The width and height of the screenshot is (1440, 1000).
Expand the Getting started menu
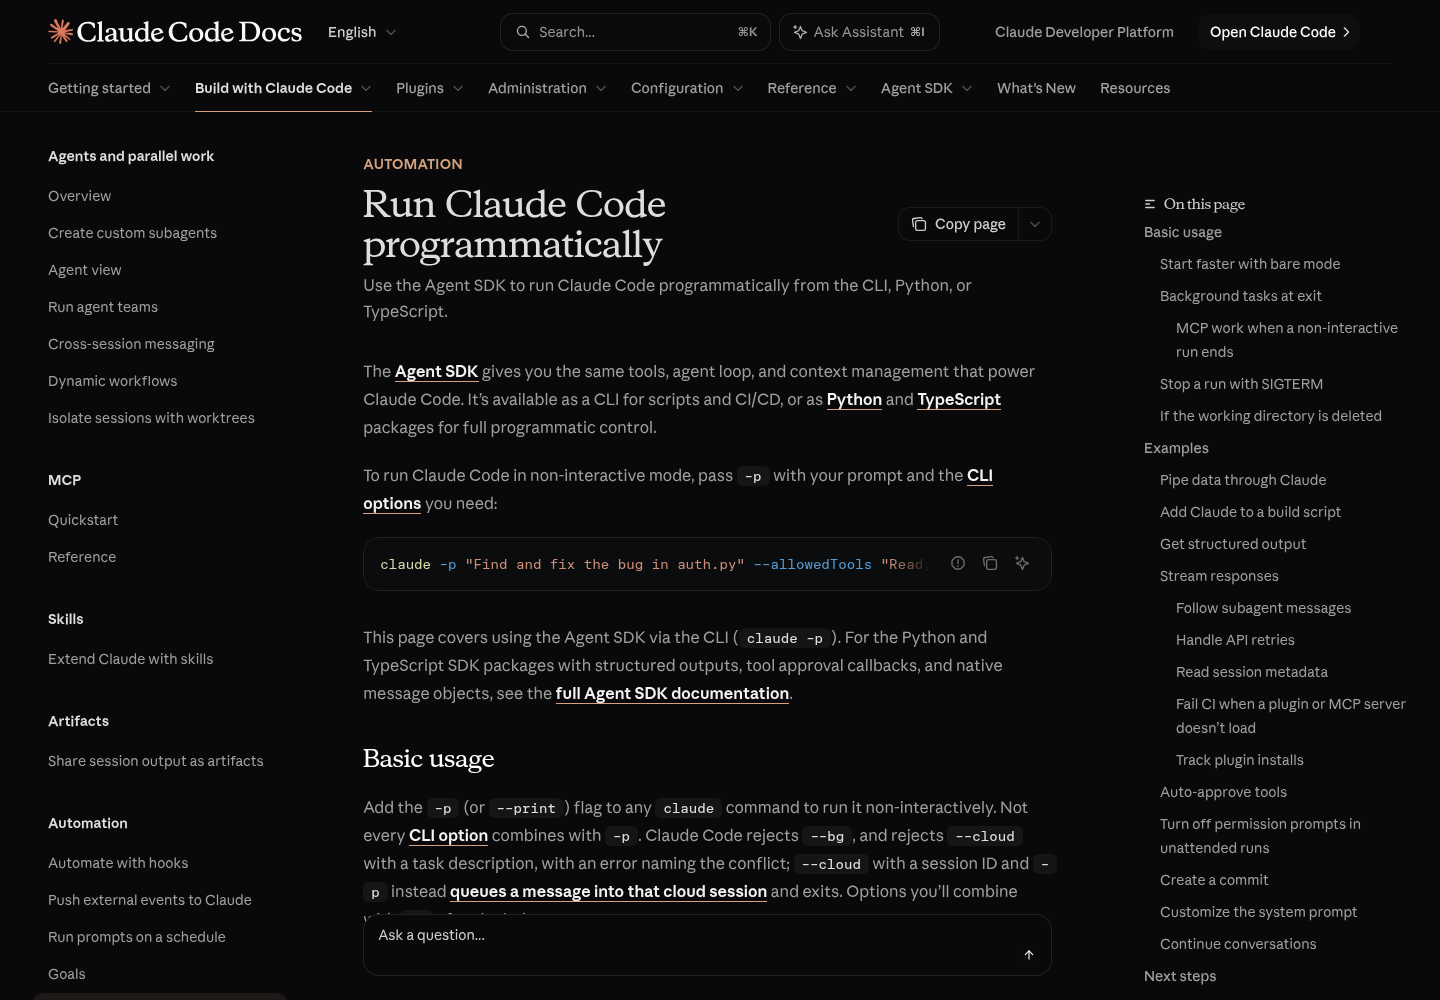[109, 88]
